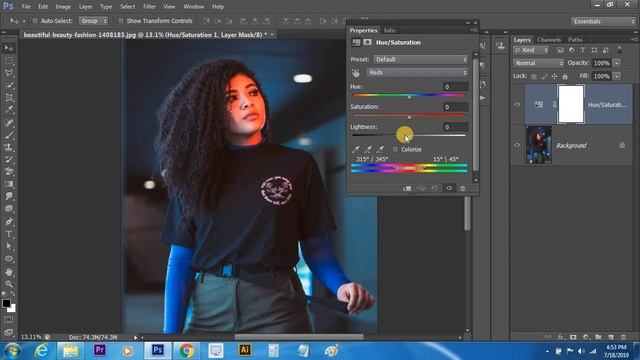The height and width of the screenshot is (360, 640).
Task: Enable Show Transform Controls checkbox
Action: pos(120,21)
